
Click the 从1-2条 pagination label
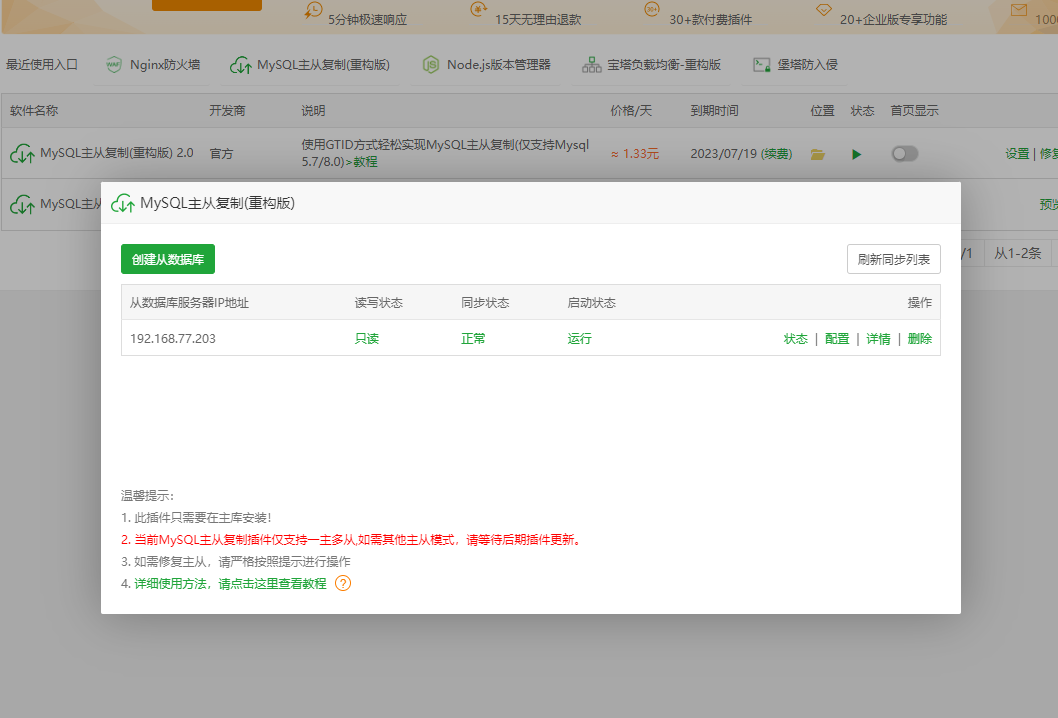coord(1018,254)
